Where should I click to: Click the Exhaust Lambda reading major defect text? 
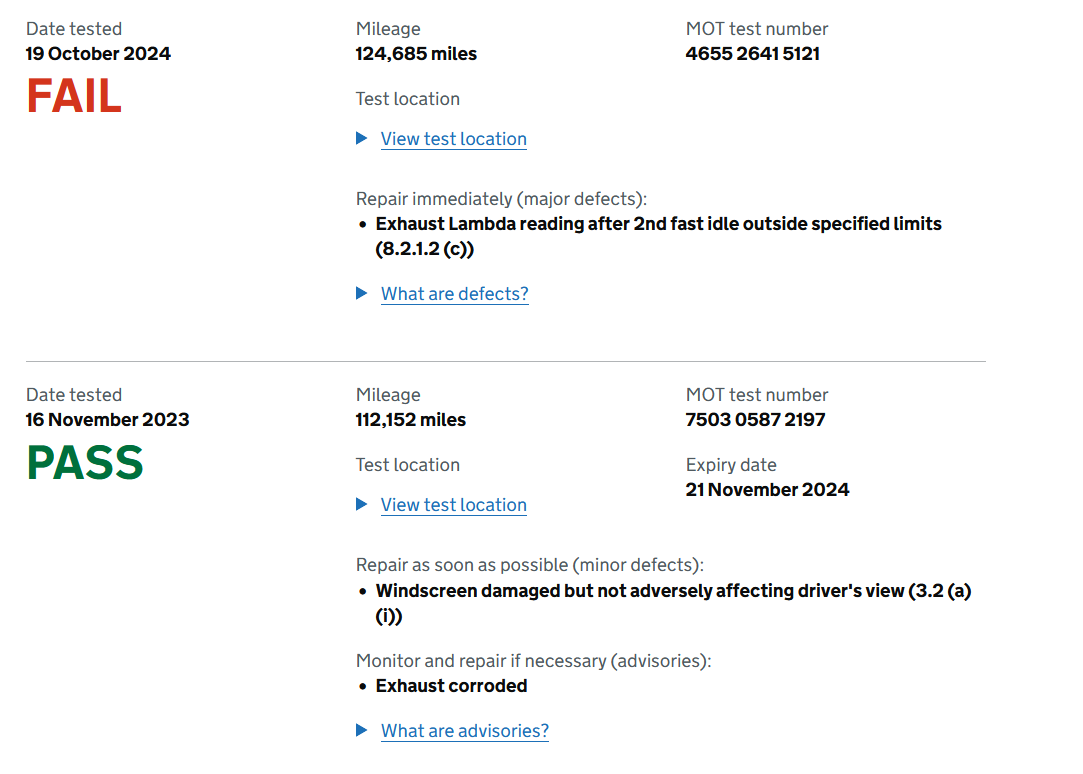click(x=658, y=224)
